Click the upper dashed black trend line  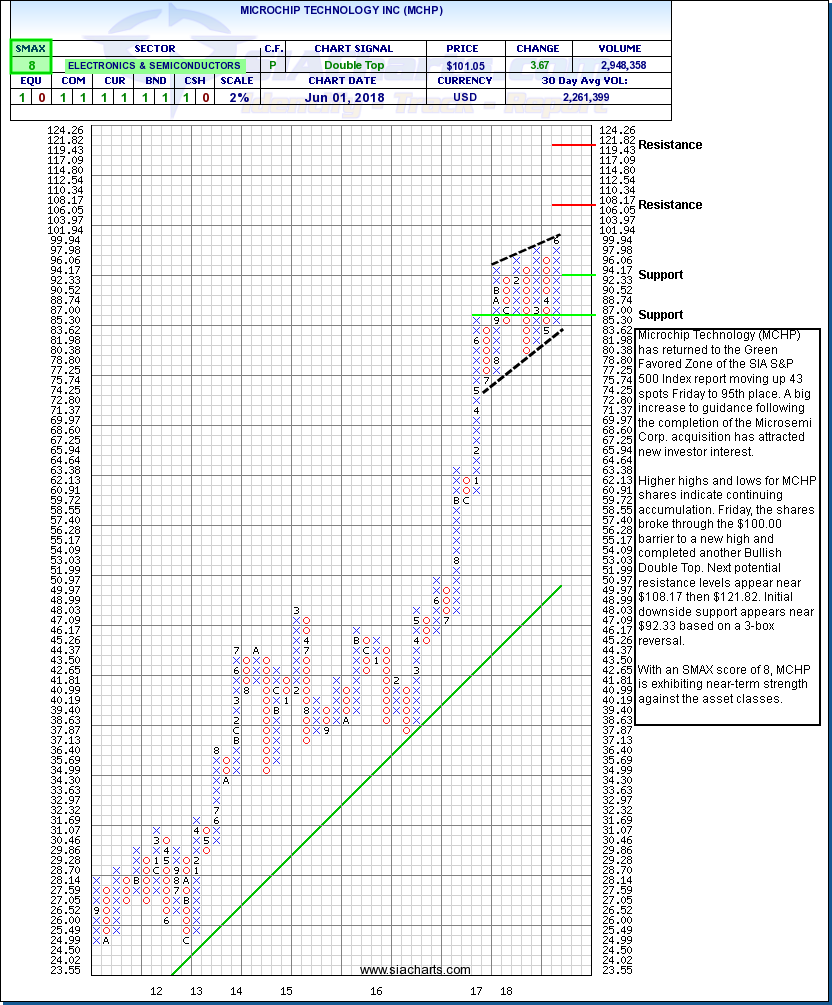point(525,250)
